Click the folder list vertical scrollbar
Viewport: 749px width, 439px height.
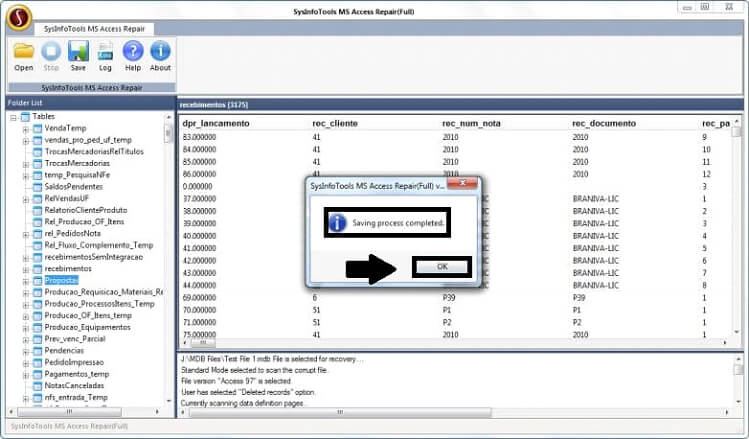[169, 200]
